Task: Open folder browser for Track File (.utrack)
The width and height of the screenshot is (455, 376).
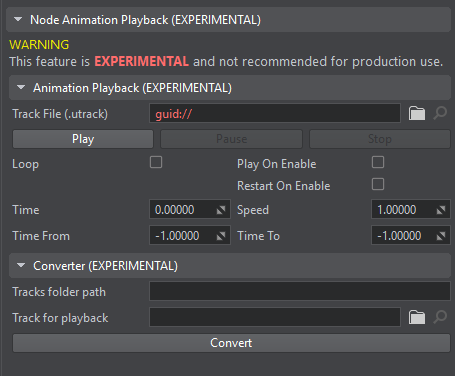Action: coord(417,113)
